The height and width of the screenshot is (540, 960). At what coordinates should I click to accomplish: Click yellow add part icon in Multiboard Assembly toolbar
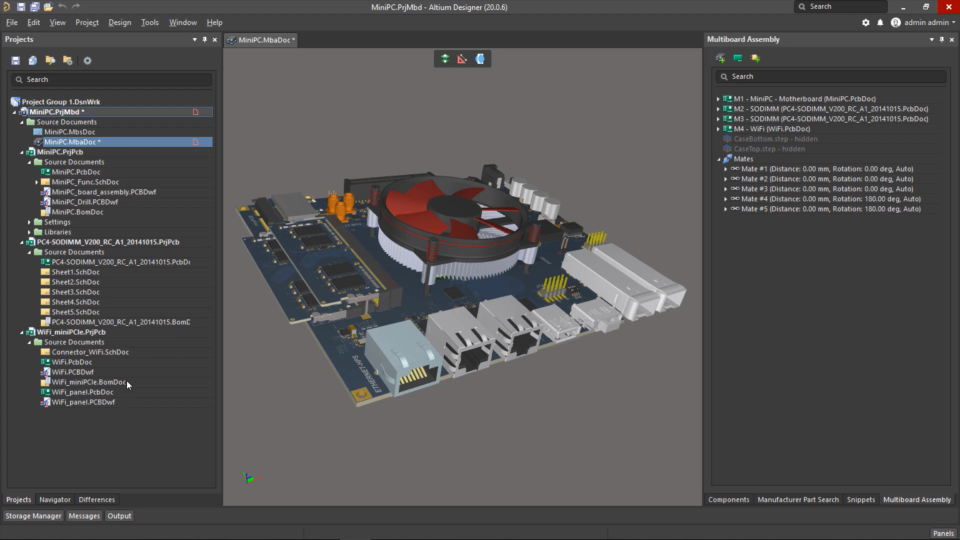pos(756,58)
